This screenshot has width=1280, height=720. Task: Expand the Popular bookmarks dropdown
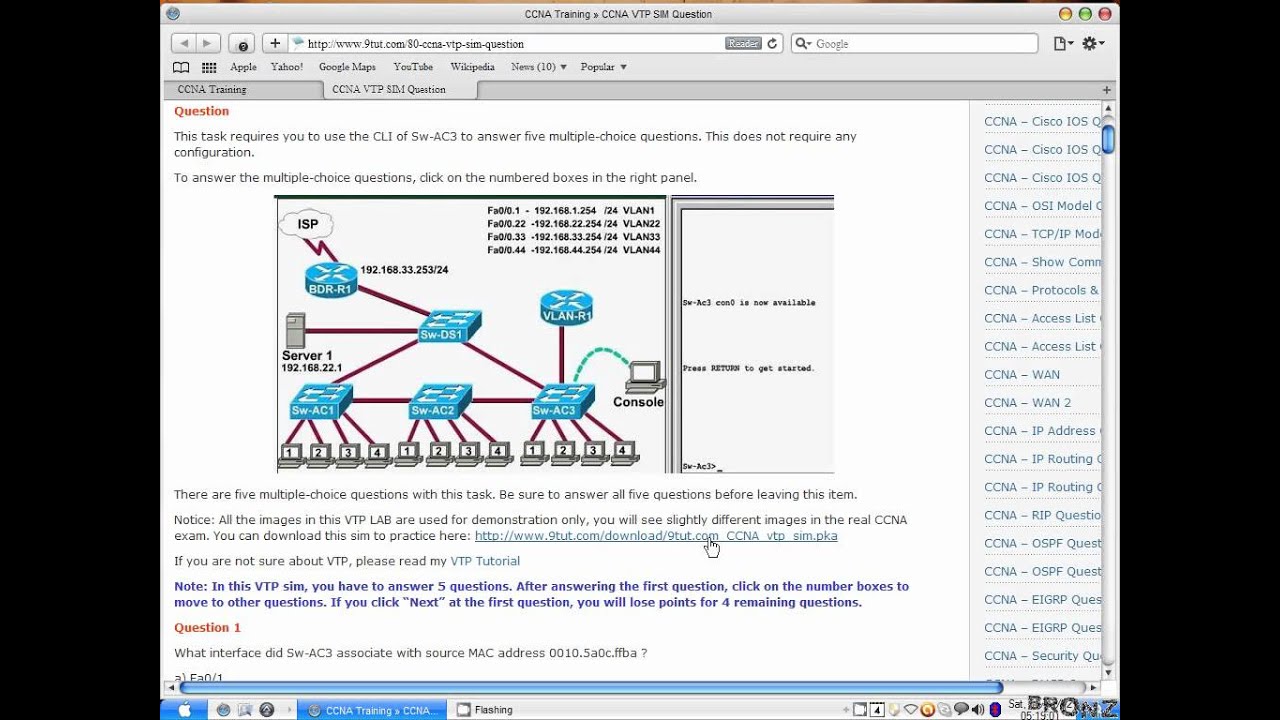pyautogui.click(x=604, y=67)
